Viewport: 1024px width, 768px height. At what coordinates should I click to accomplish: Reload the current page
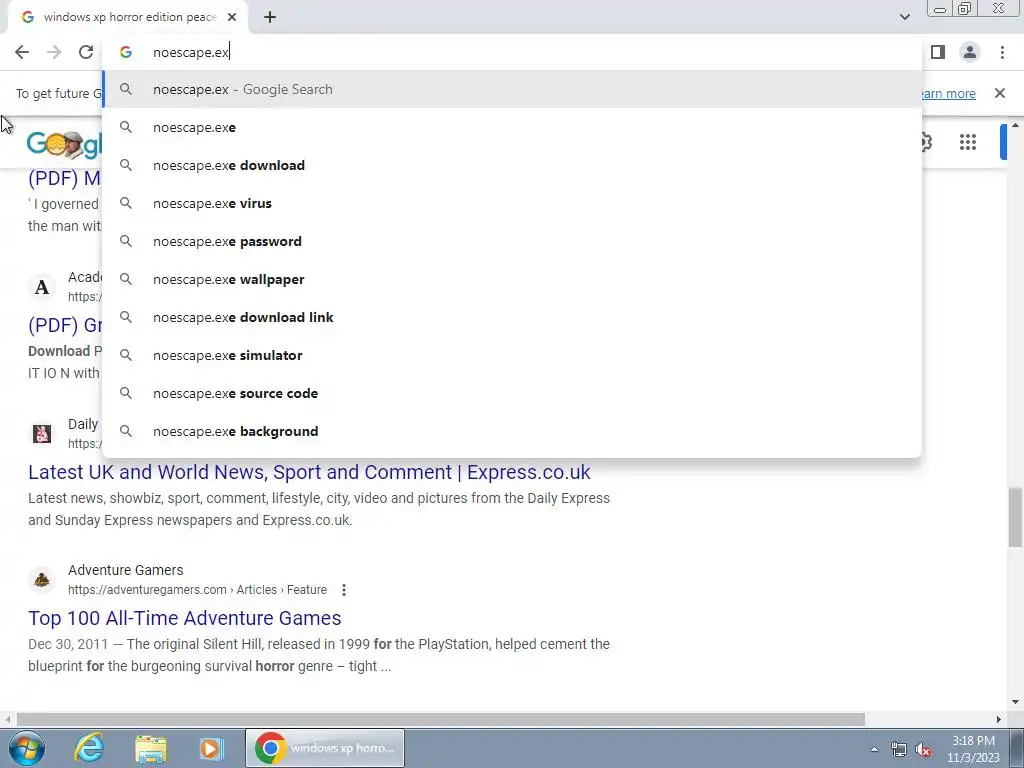coord(86,52)
